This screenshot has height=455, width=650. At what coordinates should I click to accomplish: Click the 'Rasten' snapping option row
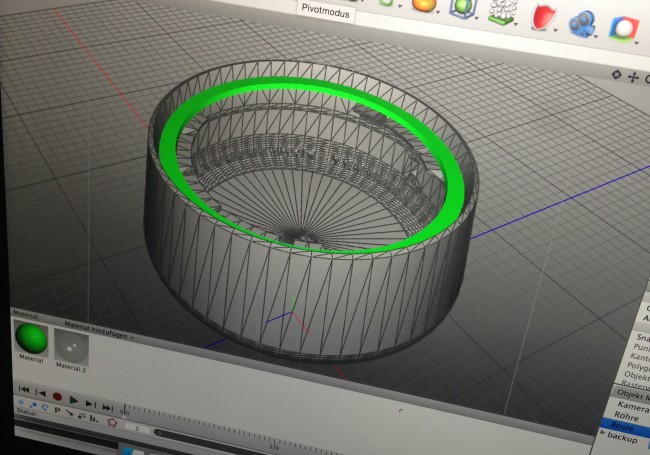point(634,385)
